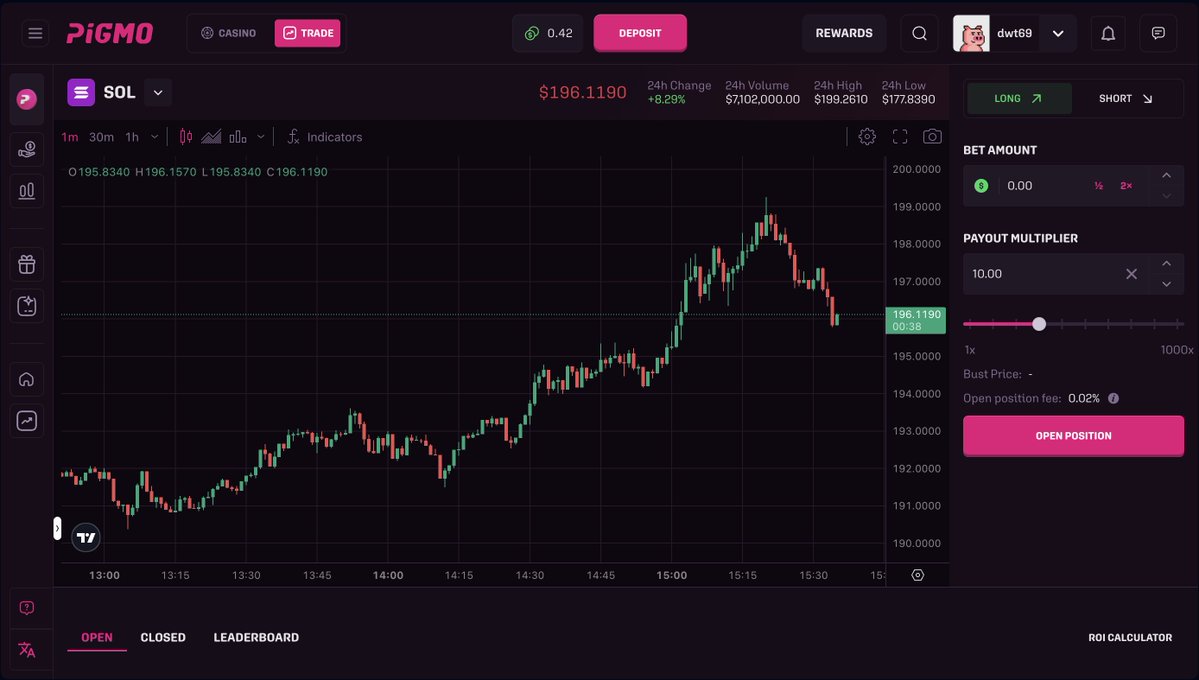1199x680 pixels.
Task: Expand the SOL asset dropdown
Action: coord(158,93)
